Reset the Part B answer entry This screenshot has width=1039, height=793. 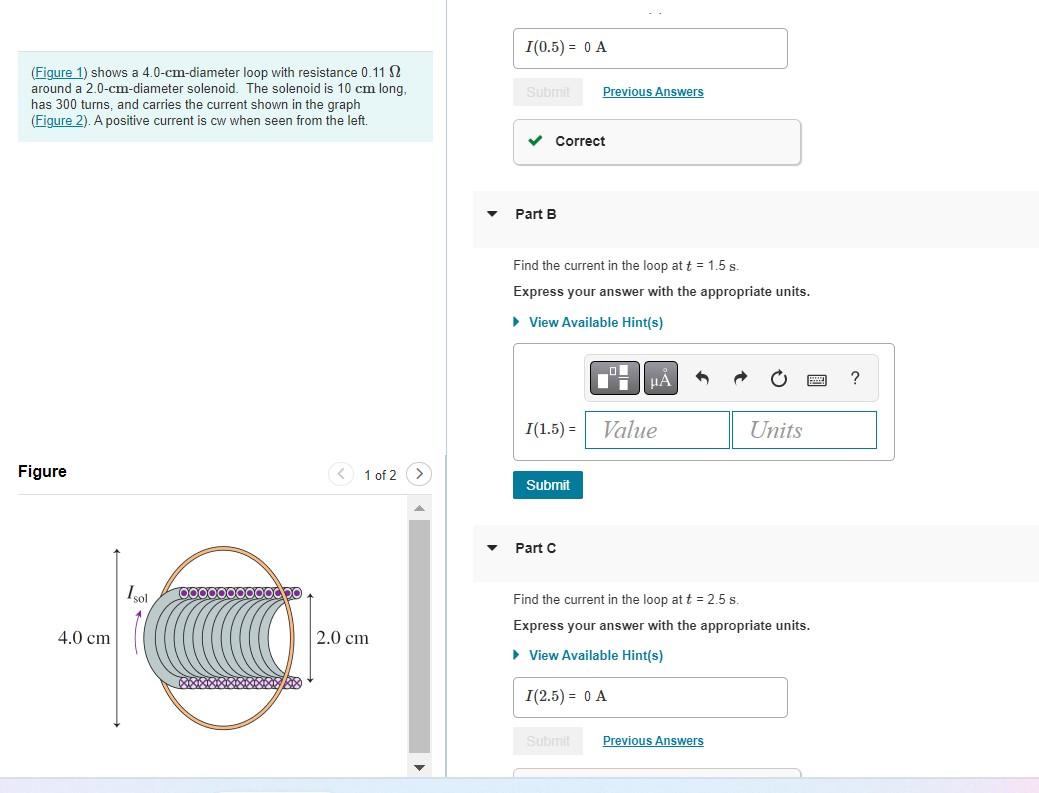pyautogui.click(x=778, y=378)
